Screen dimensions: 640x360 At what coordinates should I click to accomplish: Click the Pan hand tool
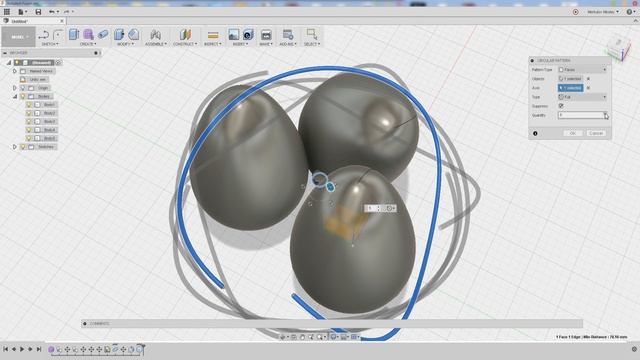[302, 337]
